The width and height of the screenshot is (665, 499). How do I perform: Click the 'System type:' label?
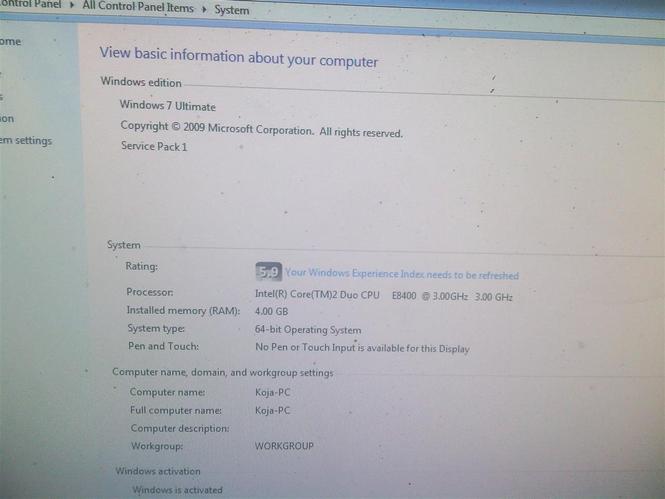pos(156,329)
